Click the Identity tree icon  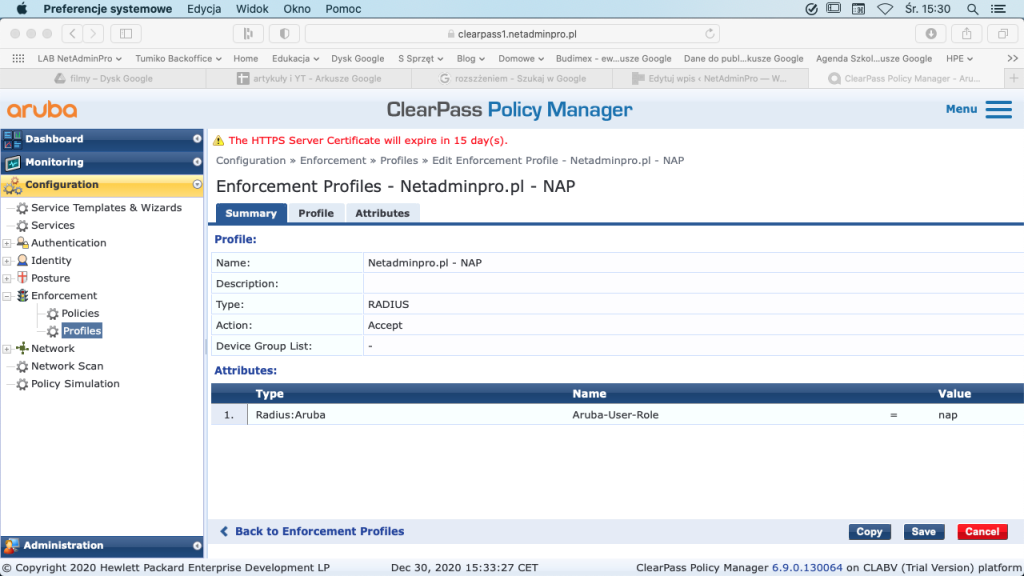tap(22, 260)
